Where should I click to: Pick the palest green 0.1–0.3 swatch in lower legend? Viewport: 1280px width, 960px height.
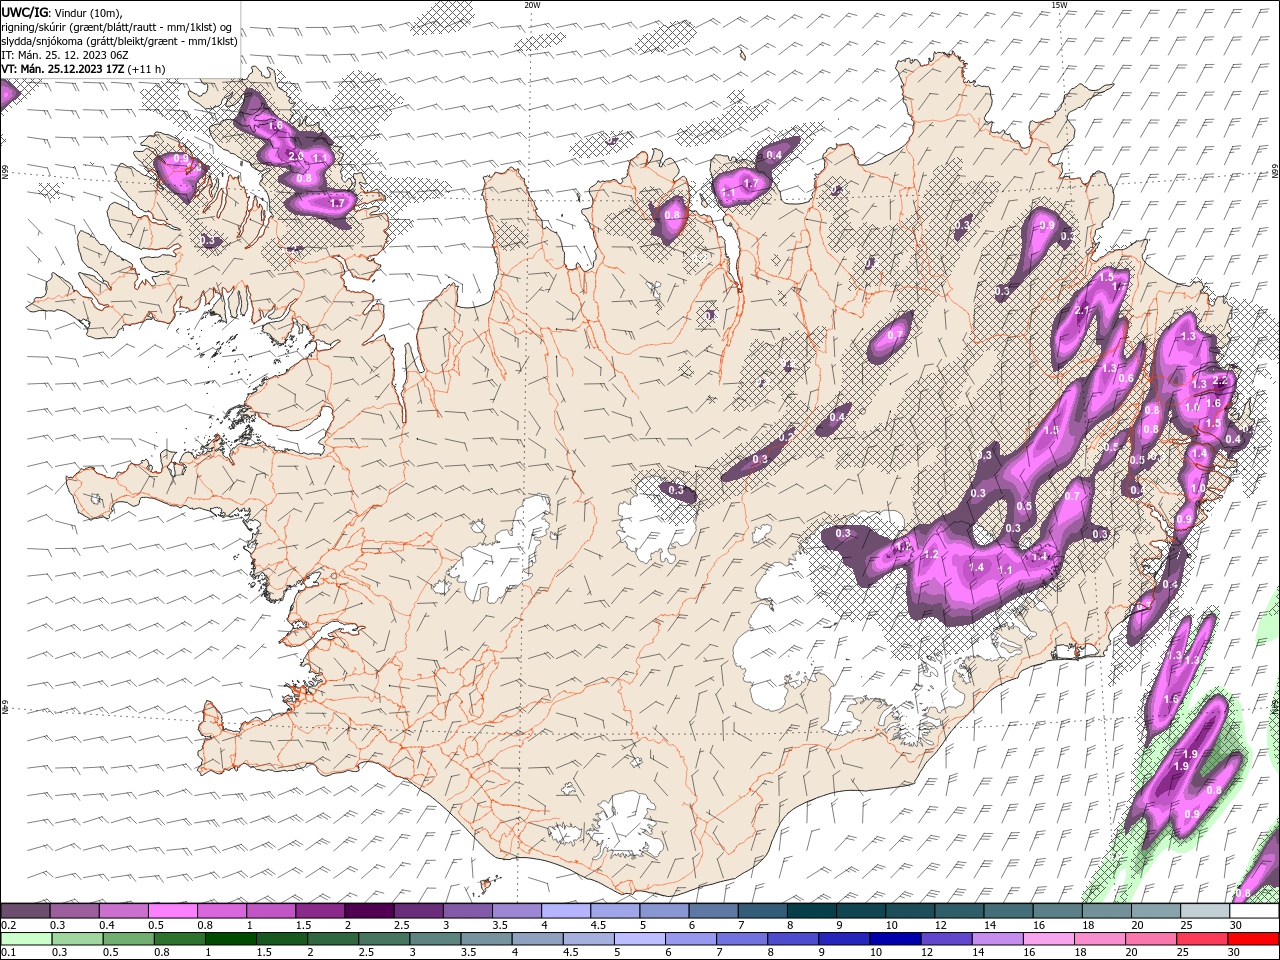coord(27,939)
